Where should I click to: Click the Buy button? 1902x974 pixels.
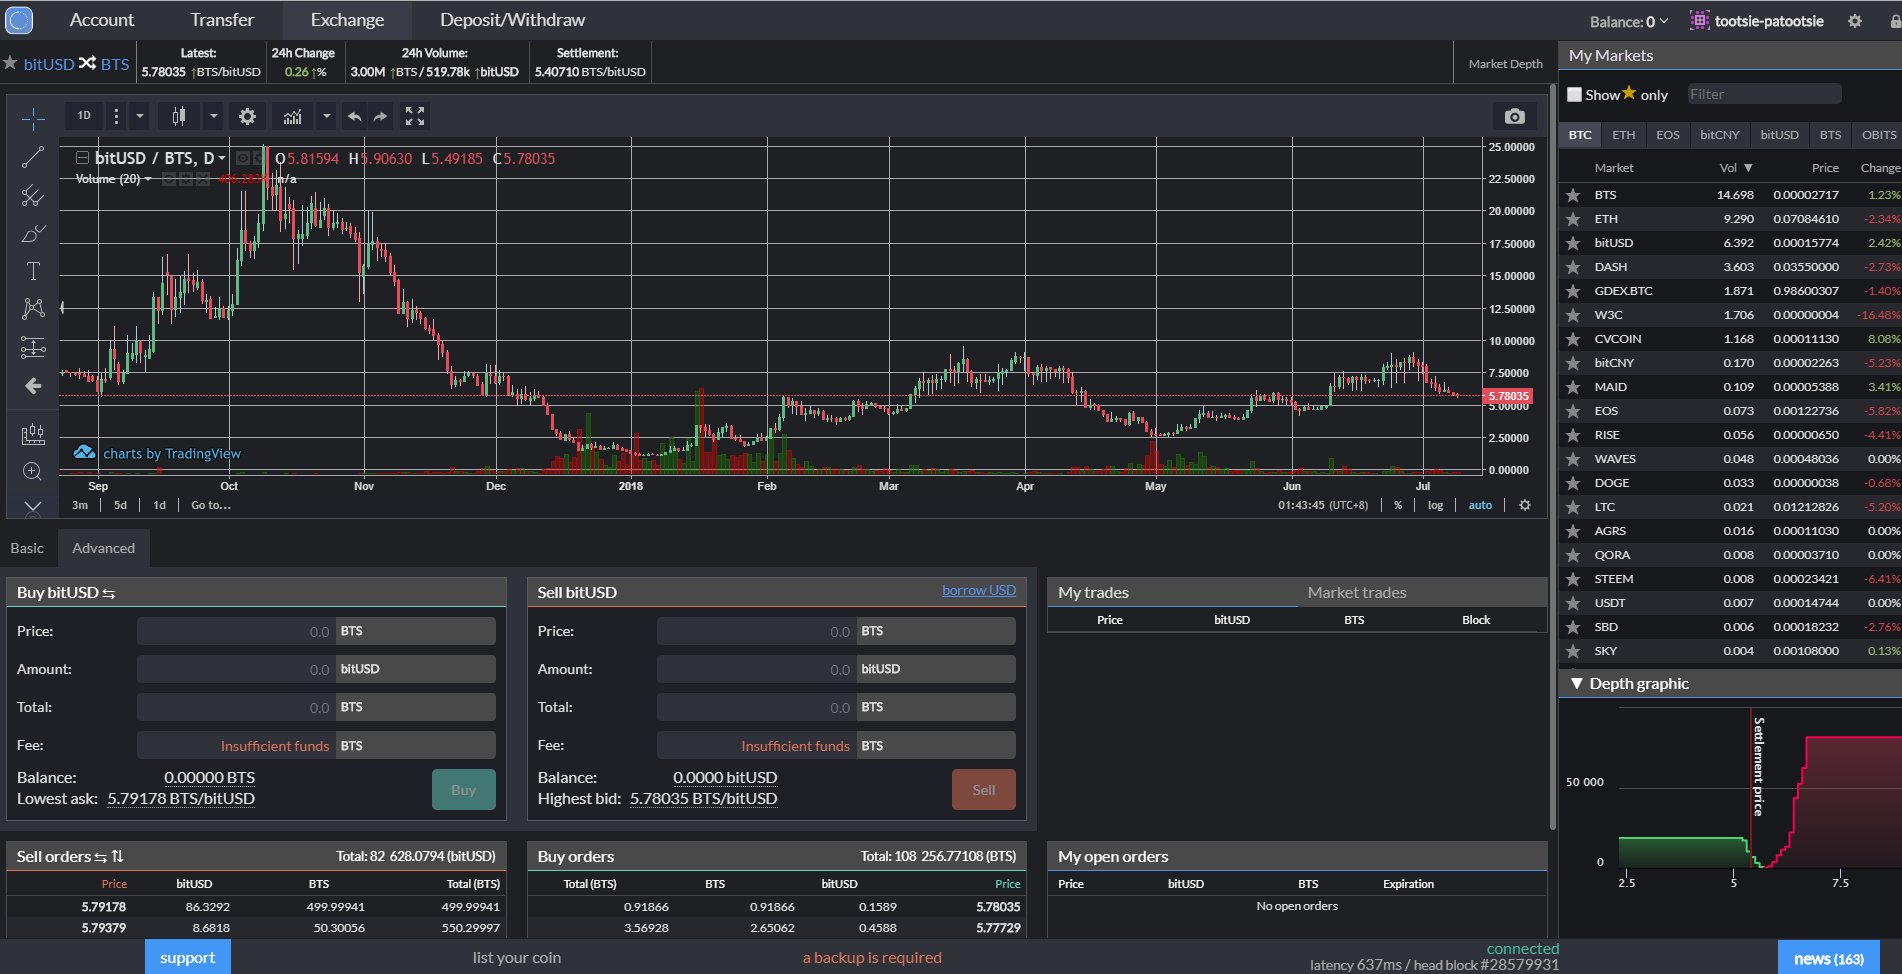coord(463,790)
